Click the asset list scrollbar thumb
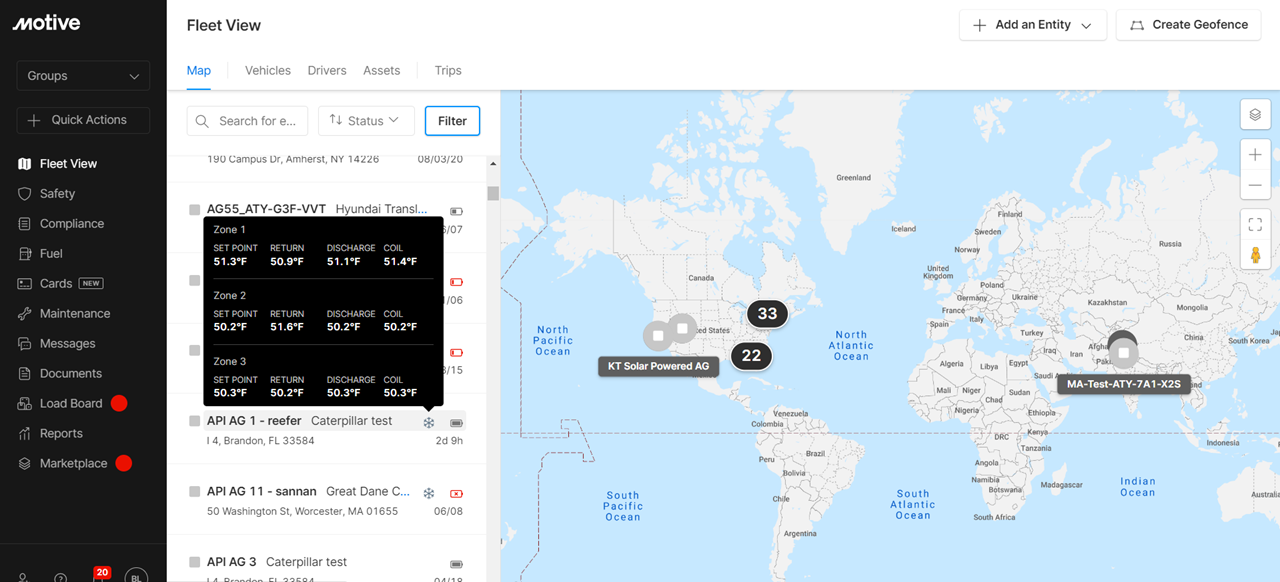Screen dimensions: 1280x582 (493, 193)
